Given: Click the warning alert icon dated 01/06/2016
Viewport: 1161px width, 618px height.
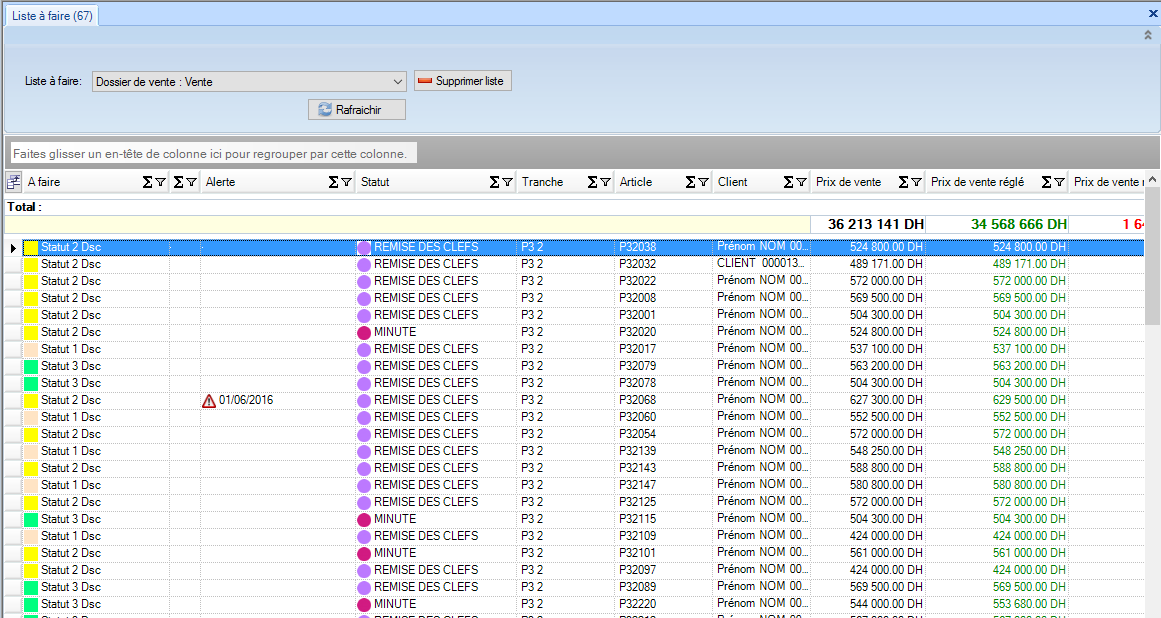Looking at the screenshot, I should 209,400.
